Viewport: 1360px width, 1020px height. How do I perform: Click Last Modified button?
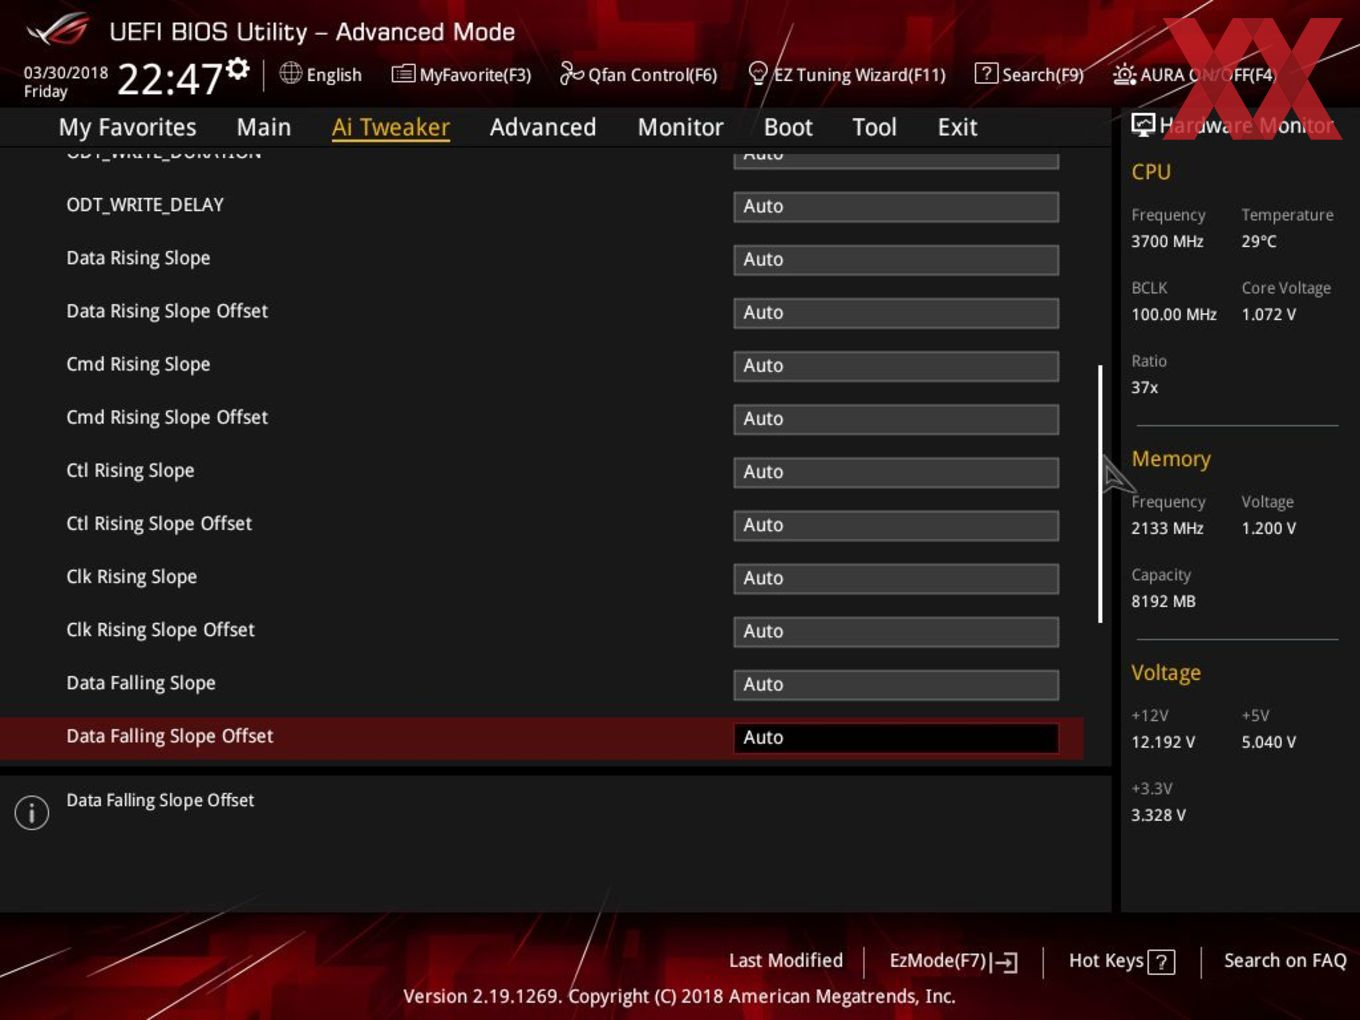coord(786,960)
